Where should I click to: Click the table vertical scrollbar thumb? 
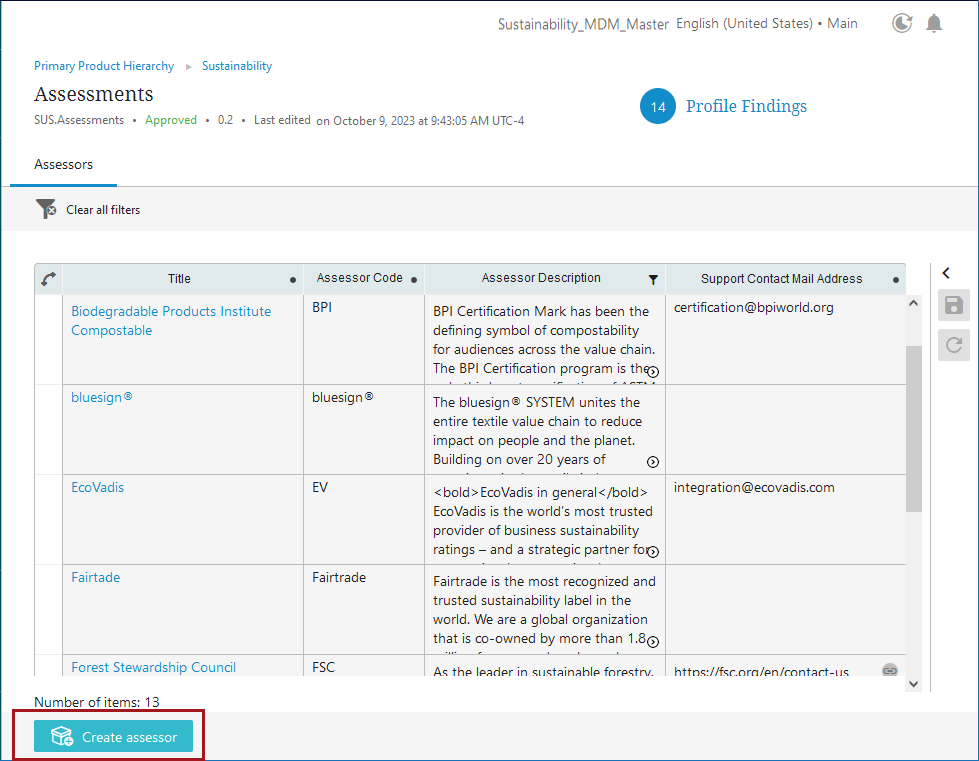(x=913, y=430)
